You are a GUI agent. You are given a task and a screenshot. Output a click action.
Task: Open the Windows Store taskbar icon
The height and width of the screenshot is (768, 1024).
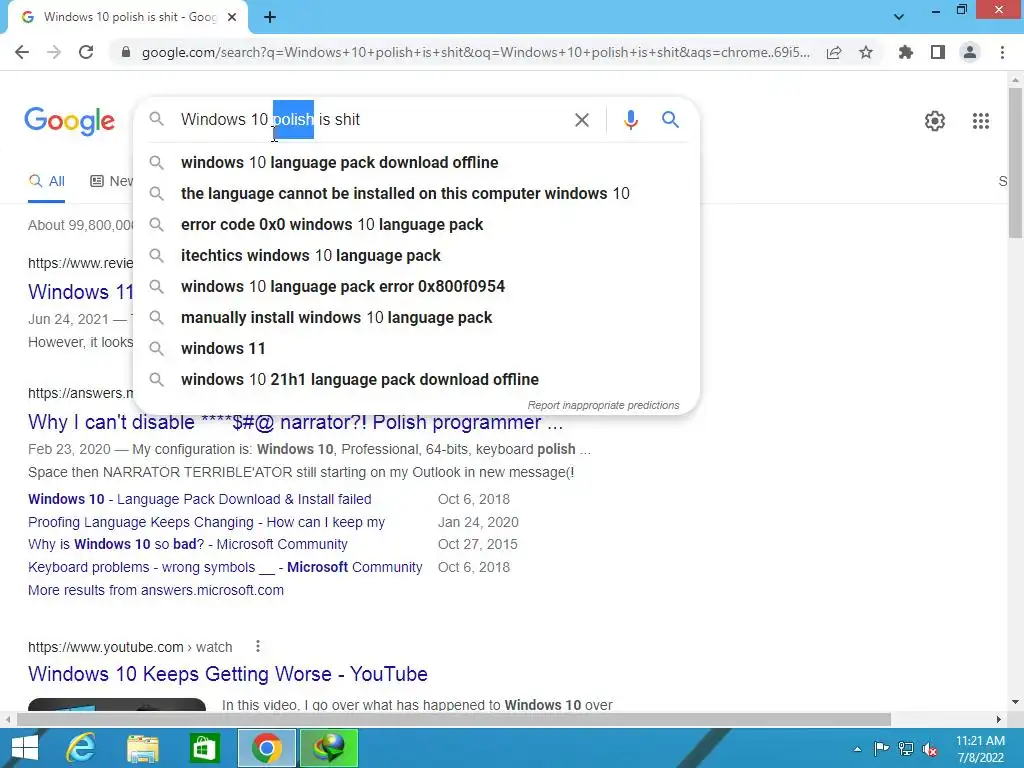pyautogui.click(x=204, y=748)
